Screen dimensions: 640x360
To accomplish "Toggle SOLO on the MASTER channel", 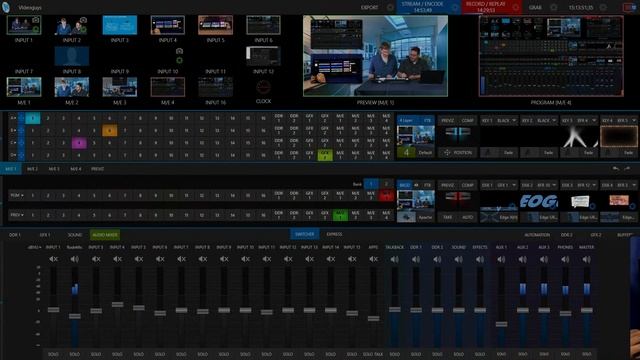I will 586,354.
